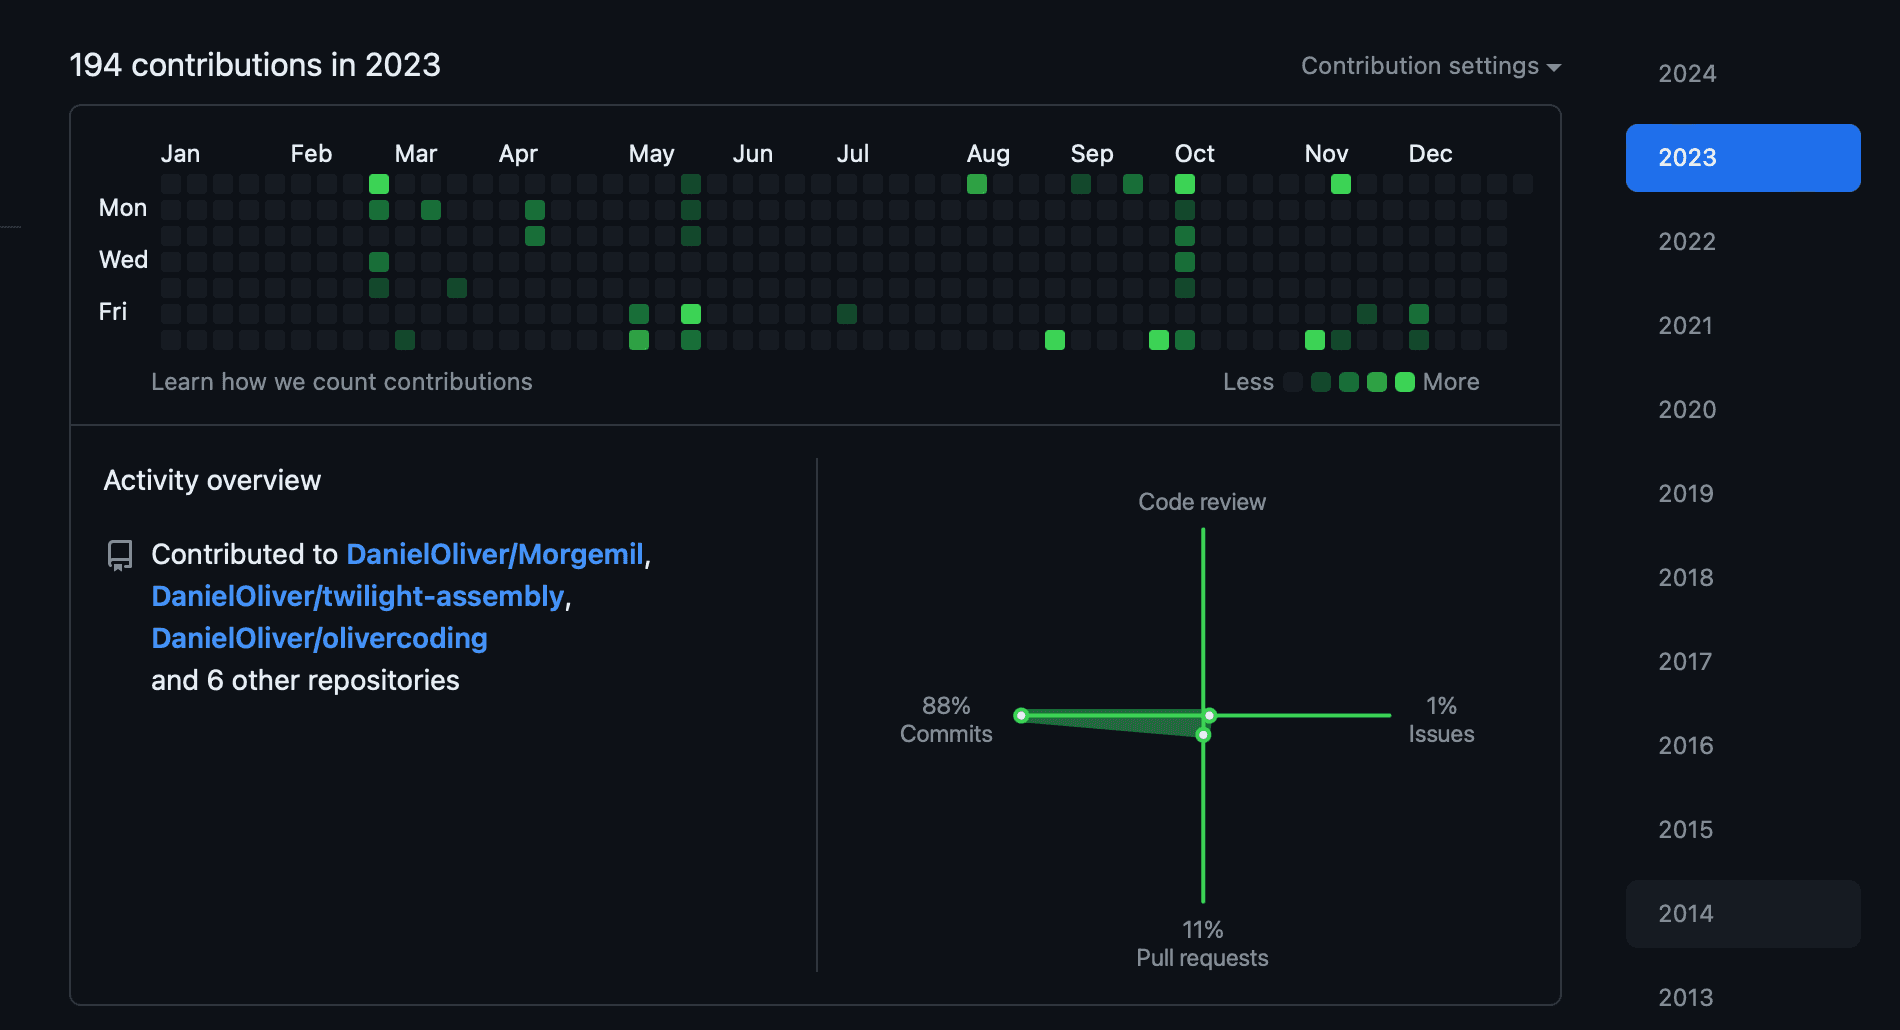This screenshot has height=1030, width=1900.
Task: Switch to year 2013
Action: pyautogui.click(x=1743, y=998)
